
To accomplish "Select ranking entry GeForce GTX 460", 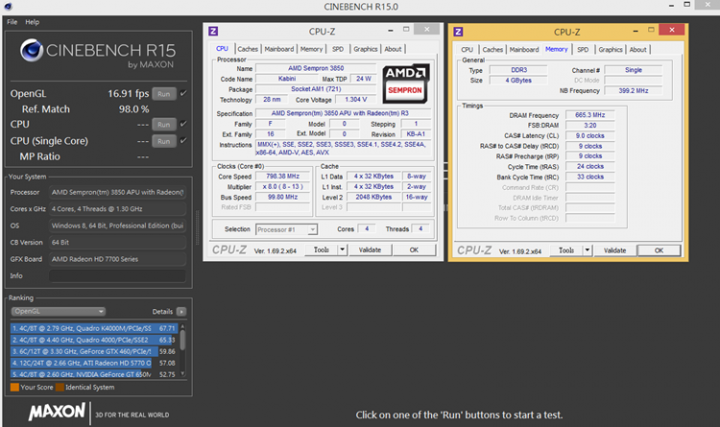I will 94,351.
